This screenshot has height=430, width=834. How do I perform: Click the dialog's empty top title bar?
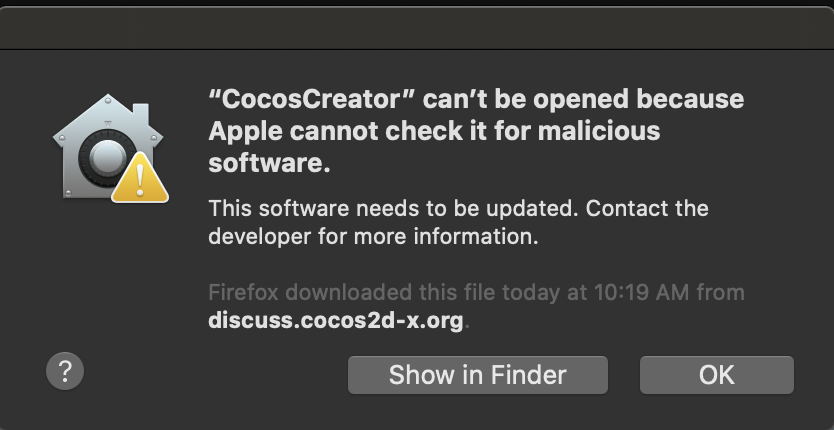tap(417, 28)
